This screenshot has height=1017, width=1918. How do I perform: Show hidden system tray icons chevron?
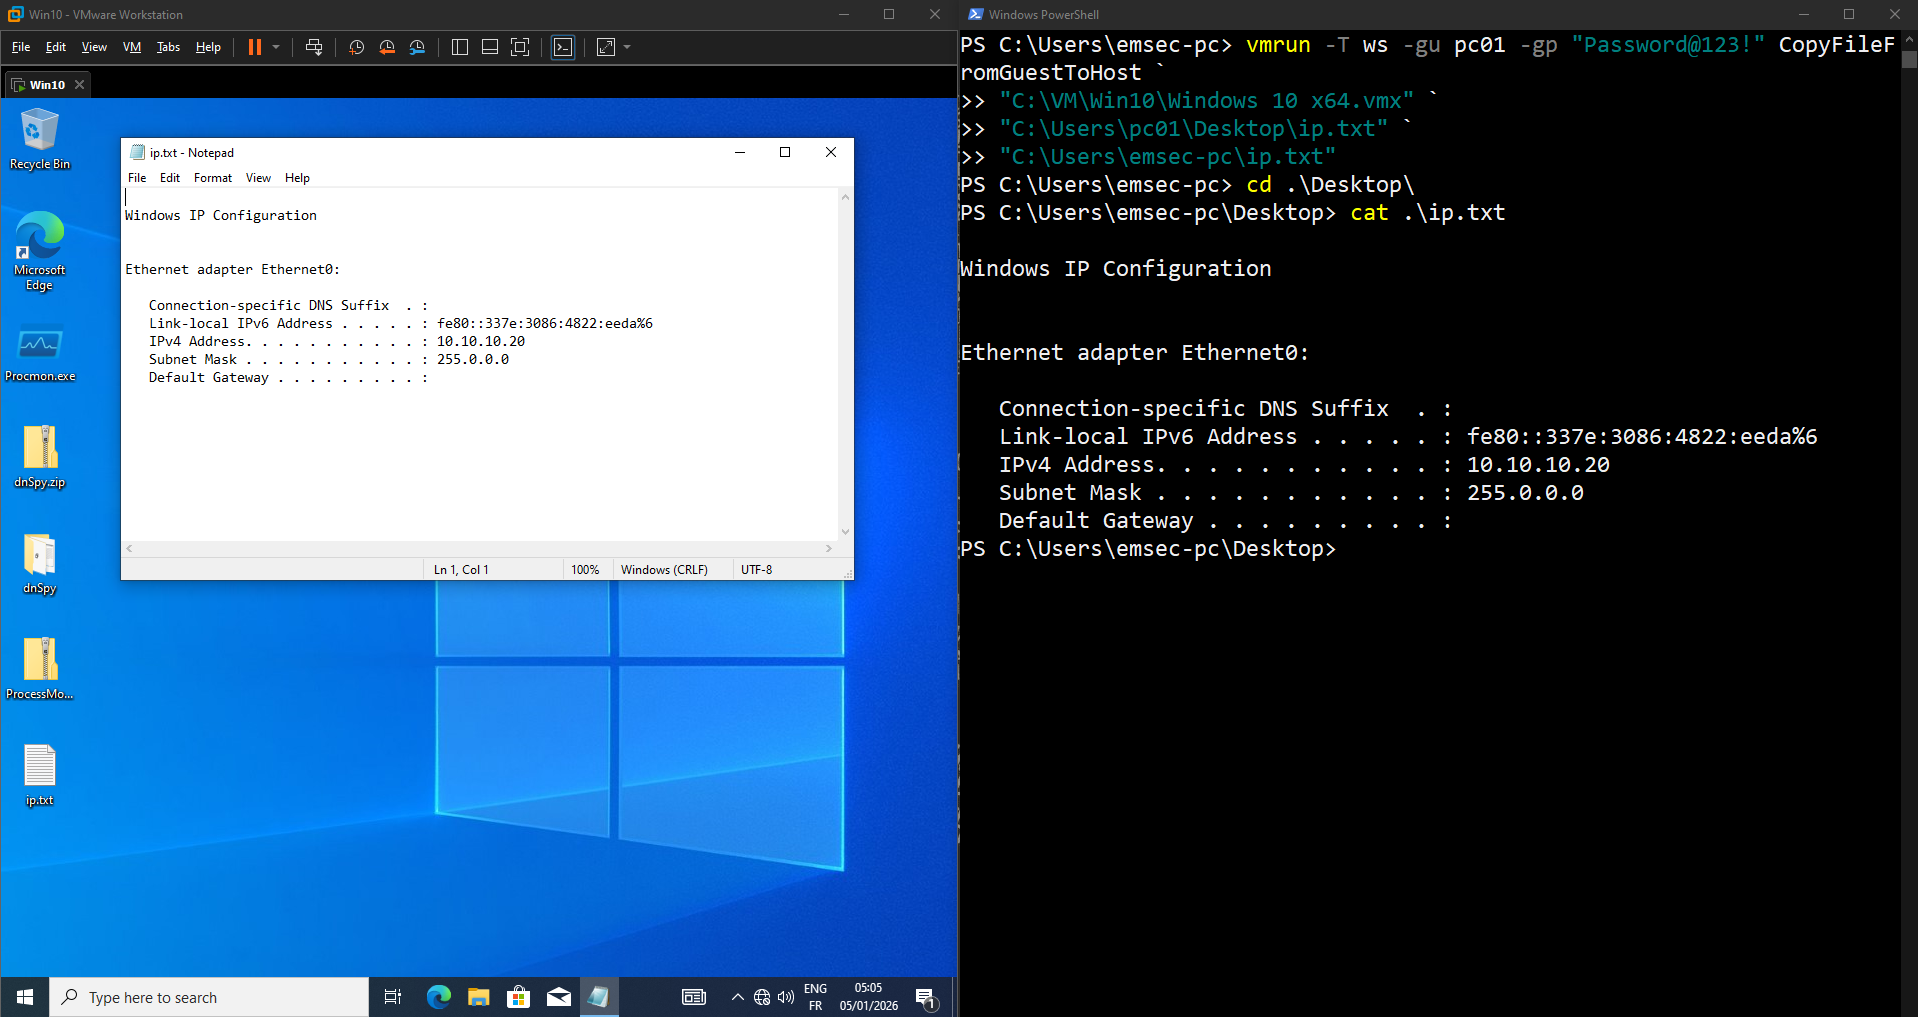click(x=737, y=997)
